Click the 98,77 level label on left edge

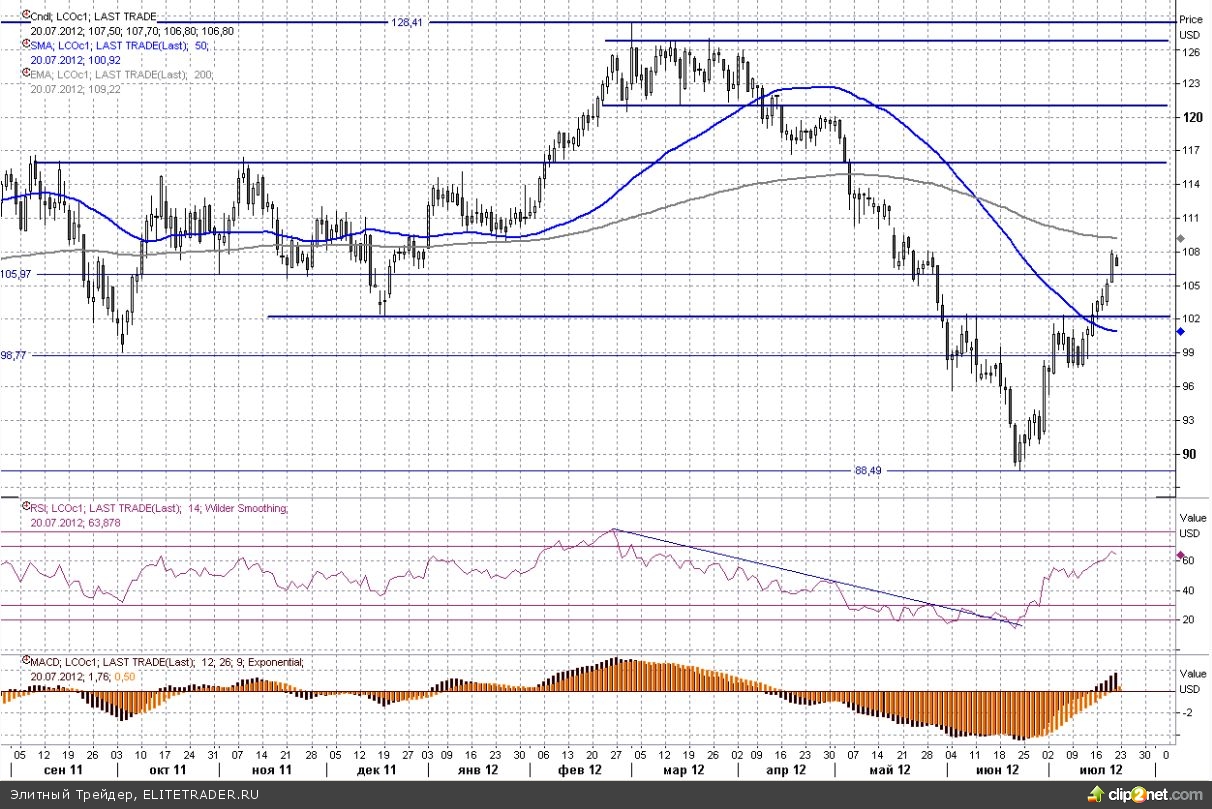(x=14, y=355)
